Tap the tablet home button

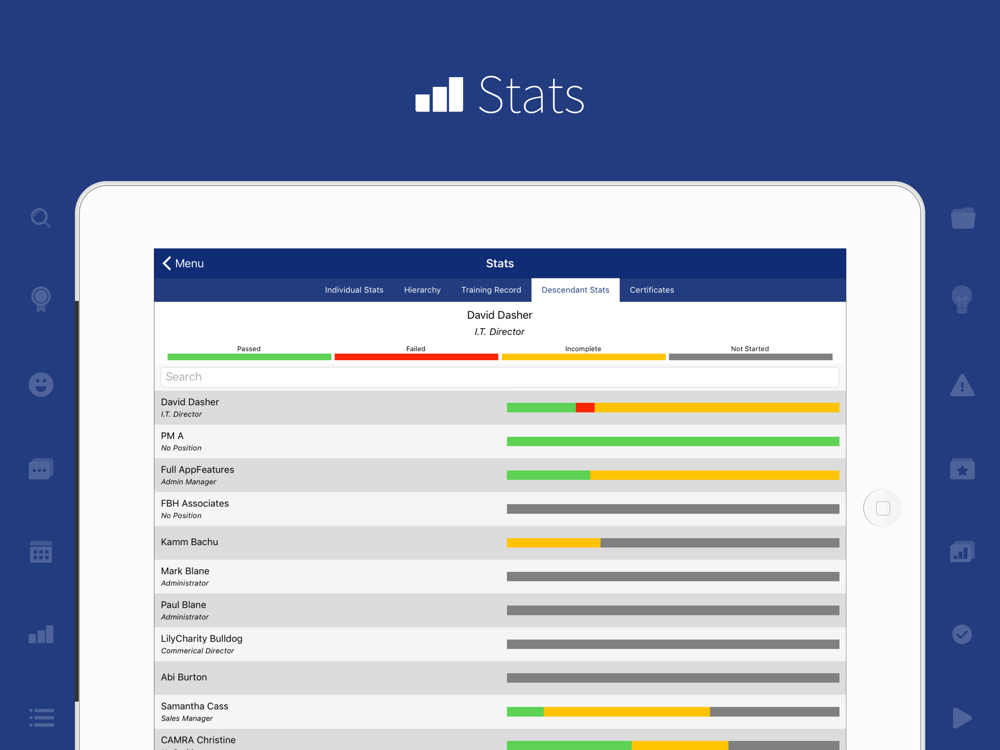pyautogui.click(x=883, y=508)
